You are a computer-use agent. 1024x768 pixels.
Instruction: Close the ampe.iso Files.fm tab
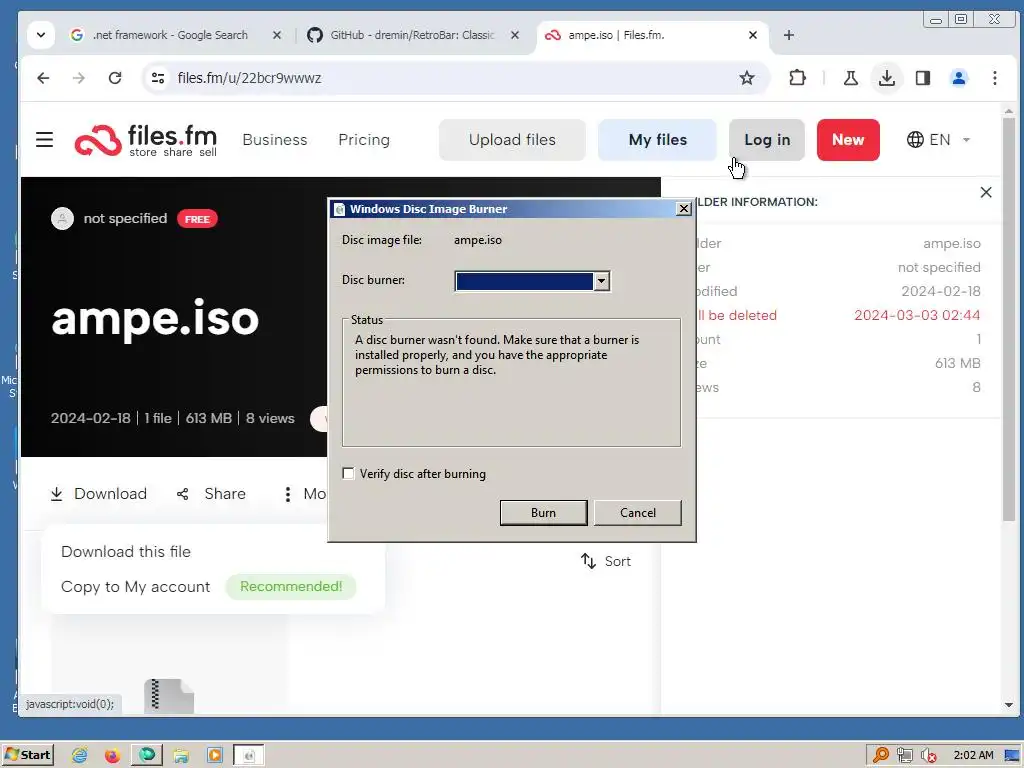(x=752, y=35)
